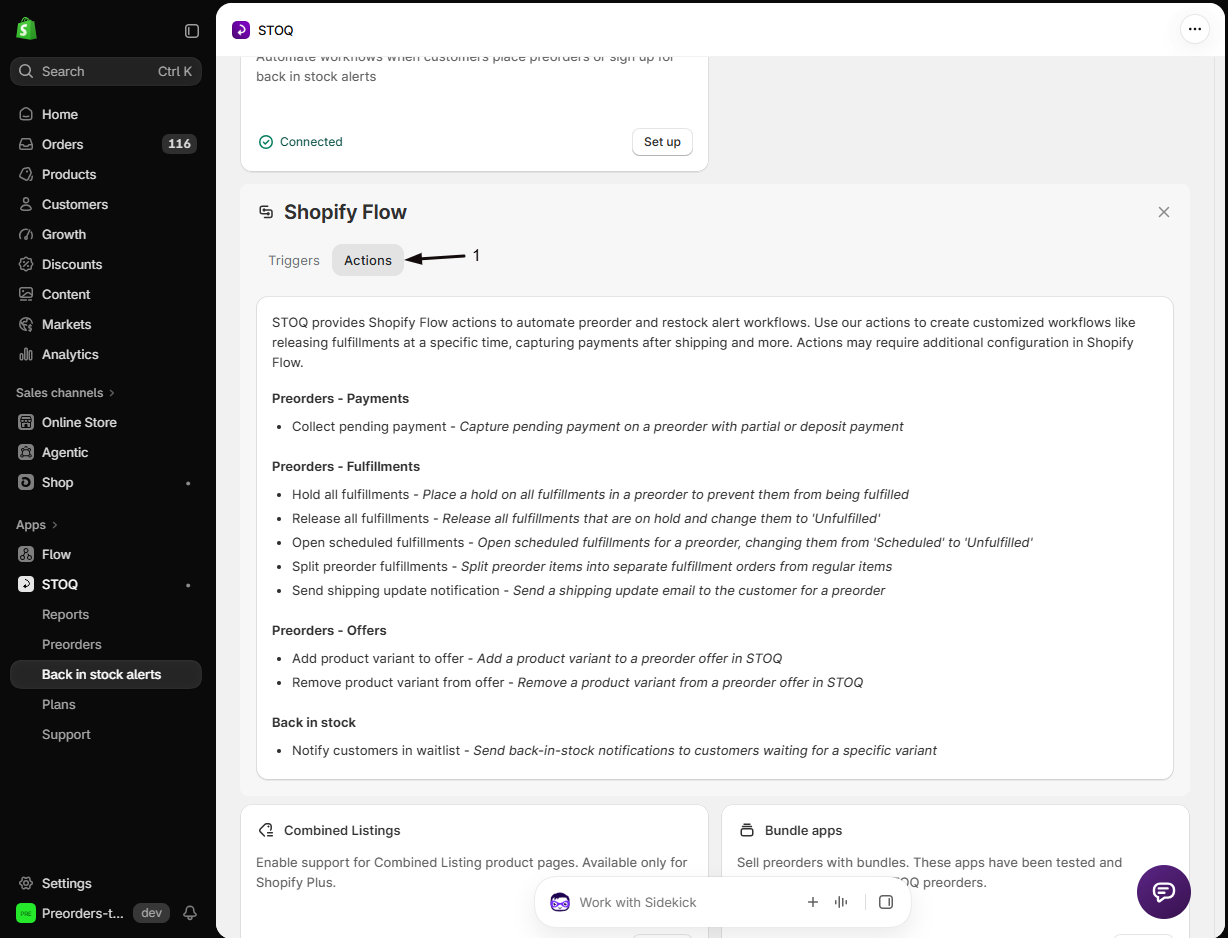Expand the Sales channels section

65,393
